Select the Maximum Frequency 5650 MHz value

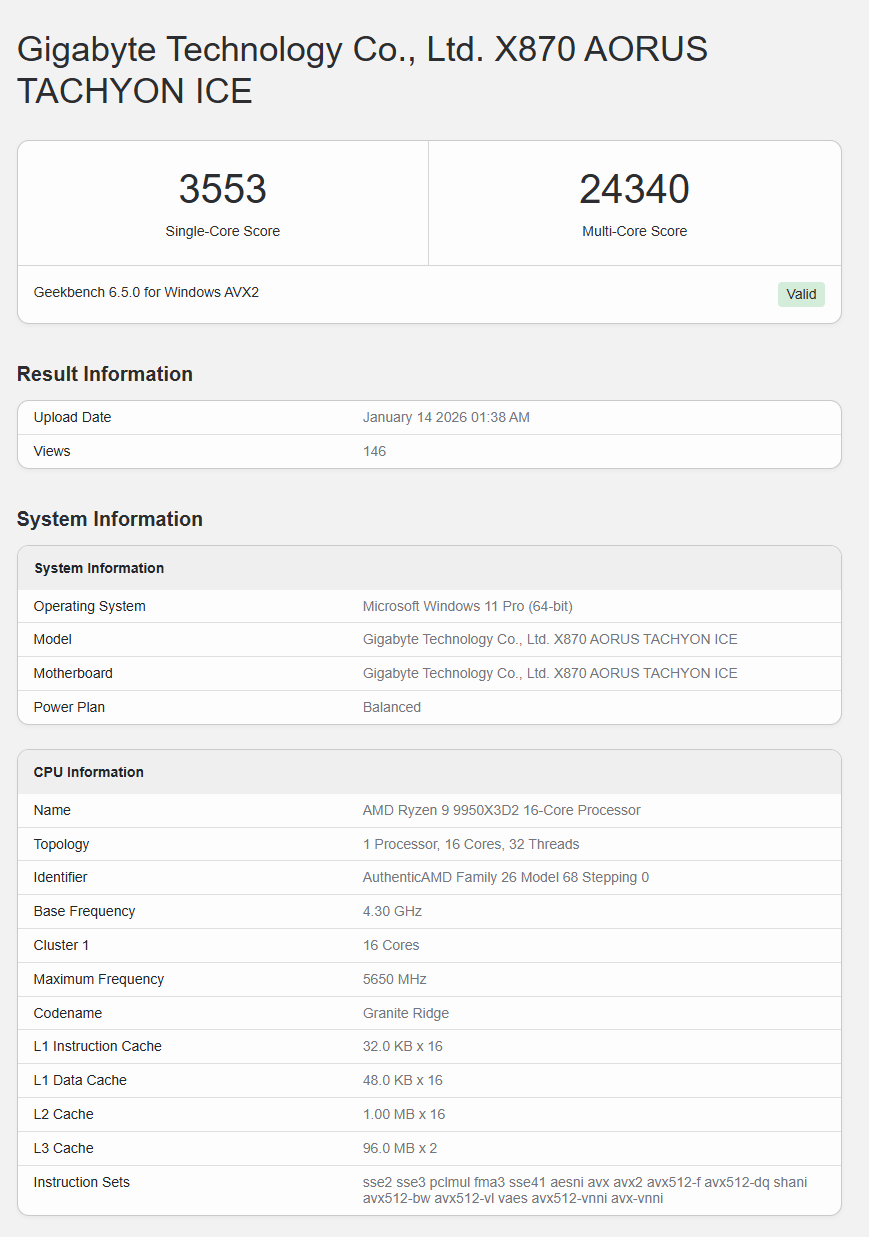click(x=394, y=979)
